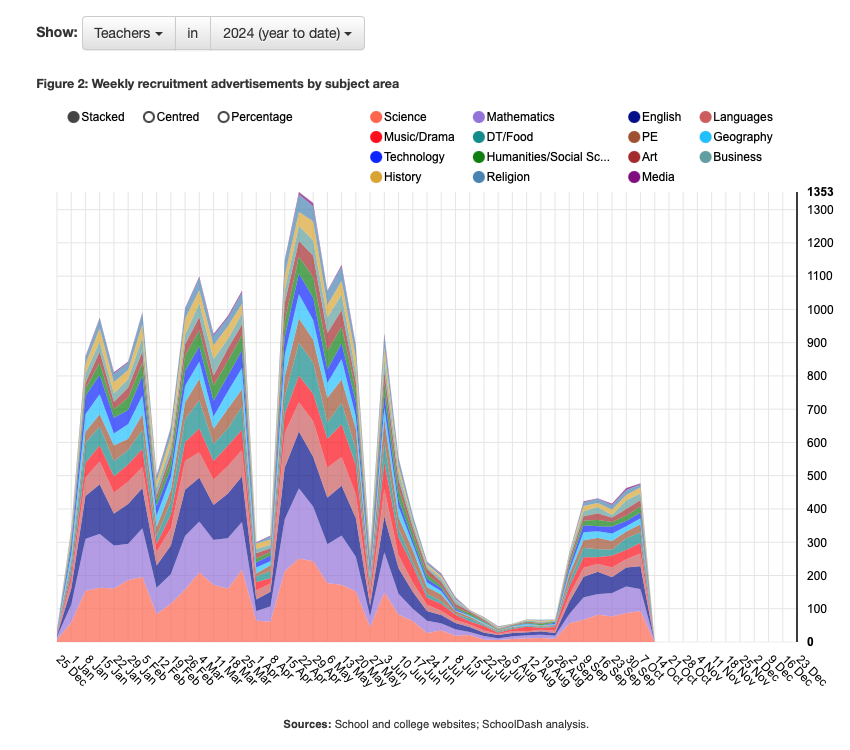Toggle the Mathematics series legend dot
850x750 pixels.
pyautogui.click(x=479, y=117)
